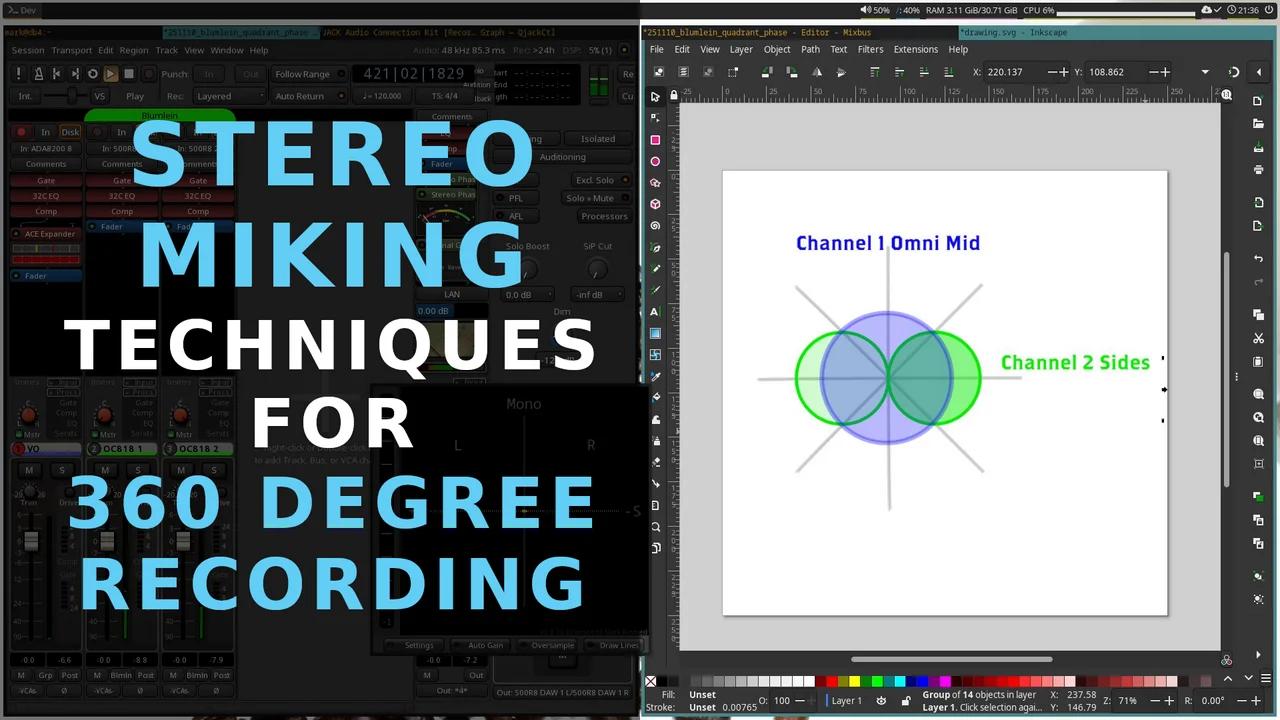Choose the Rectangle tool in Inkscape
1280x720 pixels.
[x=655, y=140]
